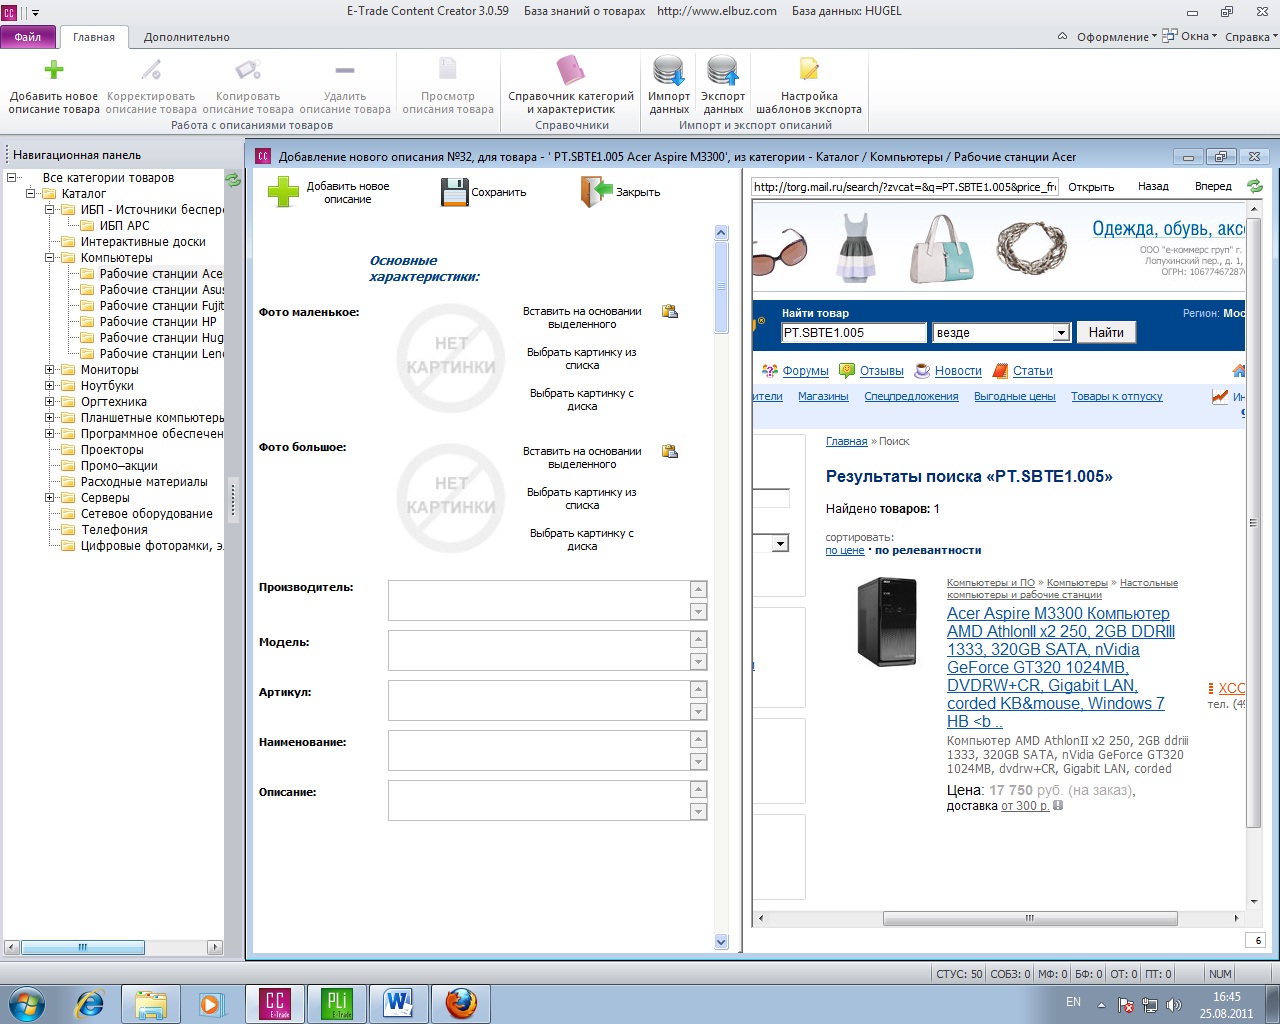Screen dimensions: 1280x1024
Task: Click the green plus Add new product description icon
Action: (x=54, y=70)
